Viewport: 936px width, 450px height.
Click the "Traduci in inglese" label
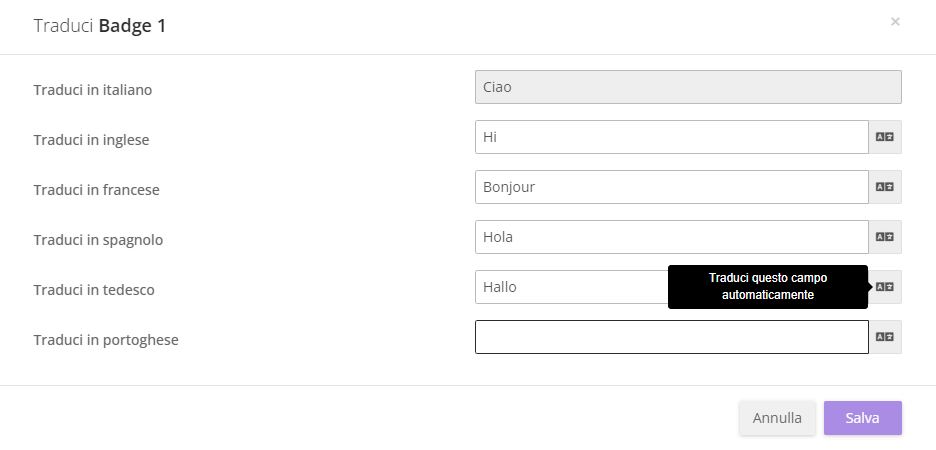click(91, 140)
